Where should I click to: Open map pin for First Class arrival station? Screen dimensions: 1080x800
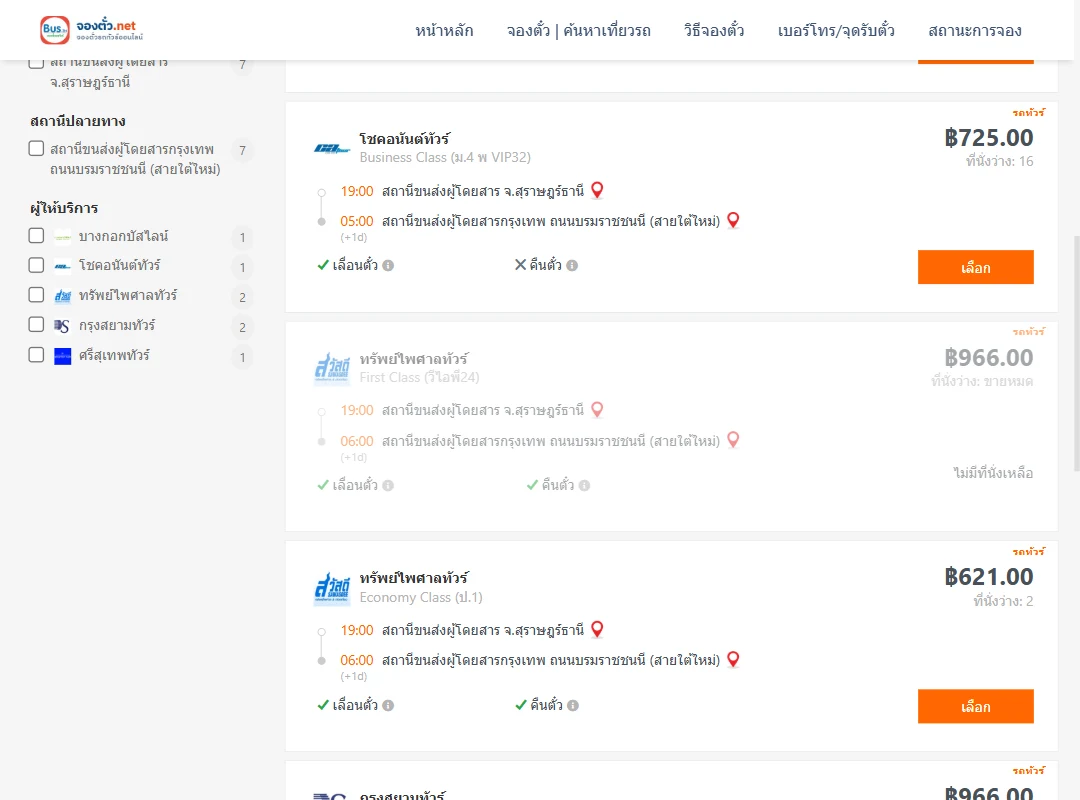(x=734, y=440)
